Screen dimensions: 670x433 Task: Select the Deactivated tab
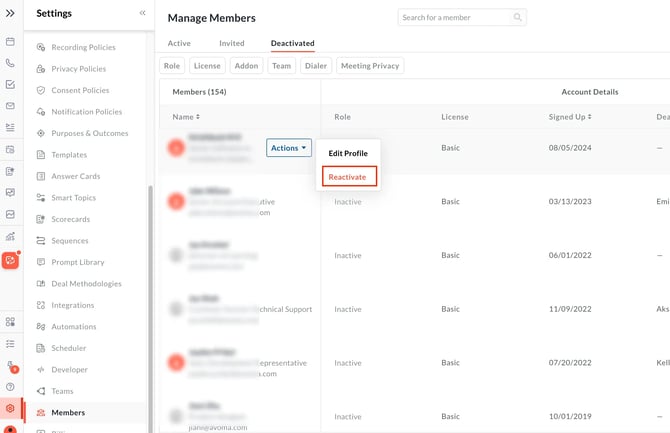292,43
